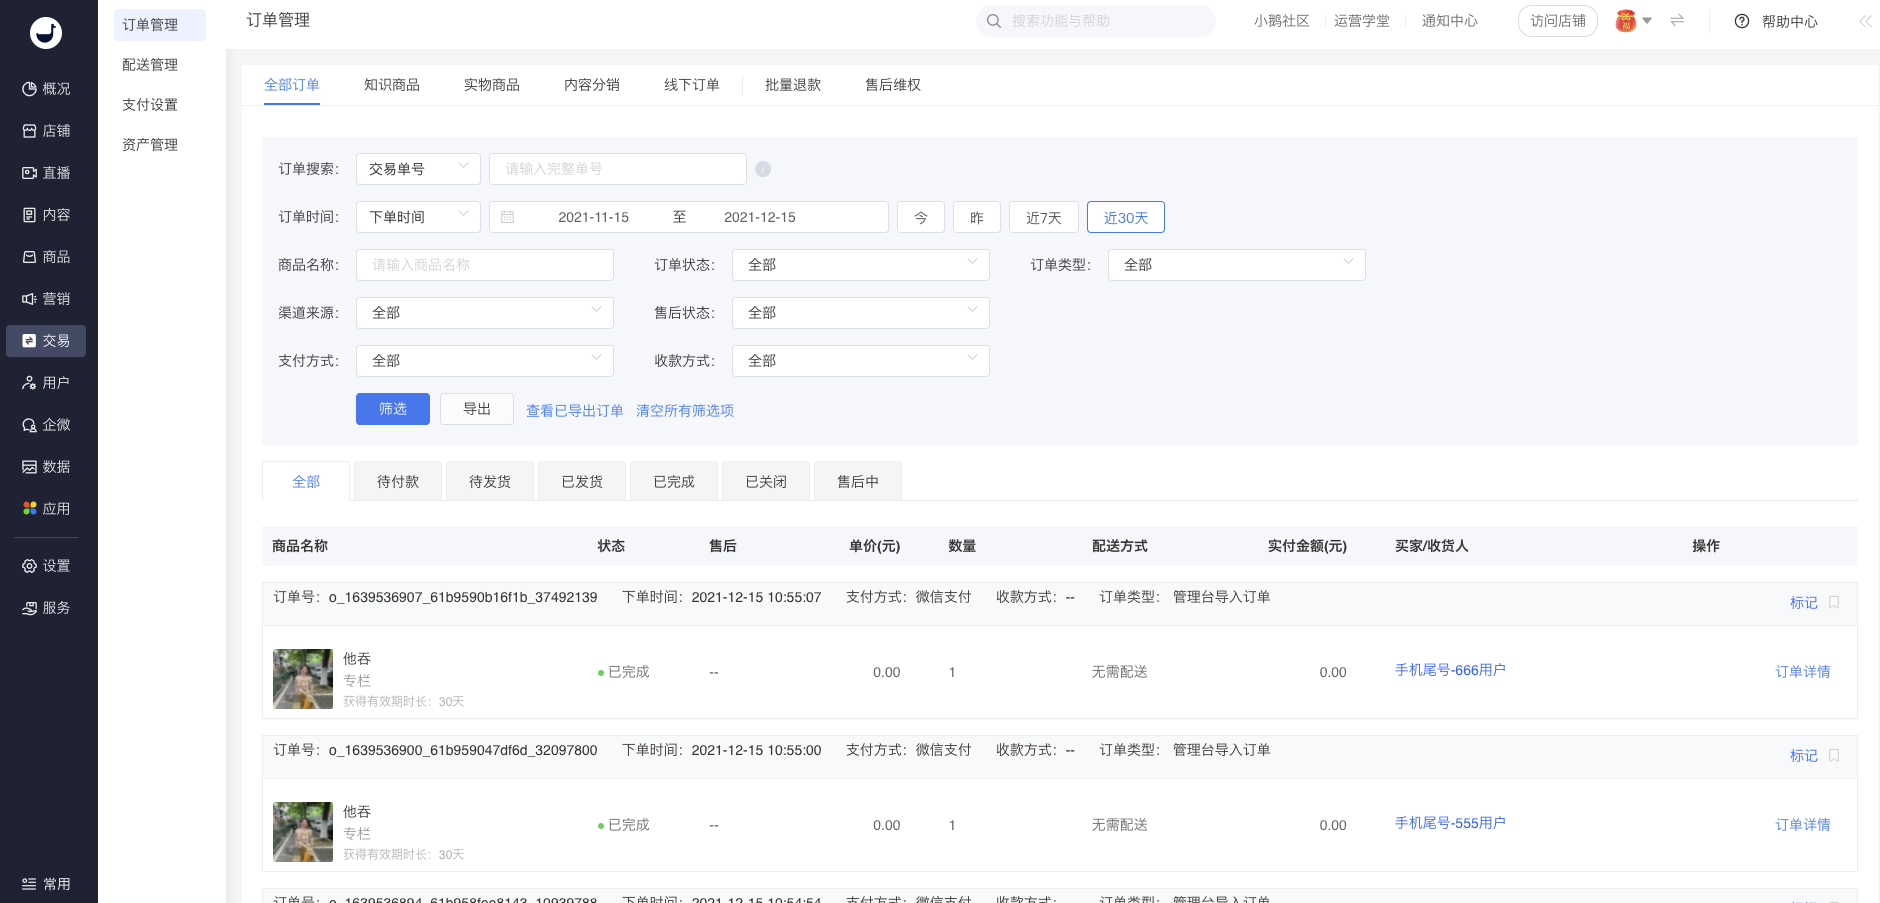Click the first order's product thumbnail
The width and height of the screenshot is (1880, 903).
[x=303, y=679]
